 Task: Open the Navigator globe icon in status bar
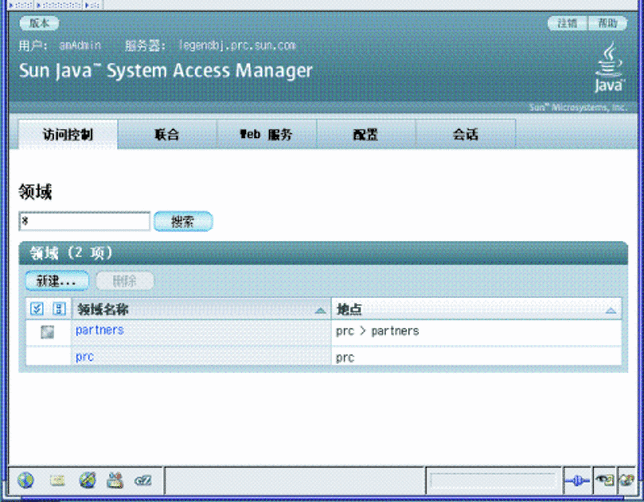pos(25,479)
